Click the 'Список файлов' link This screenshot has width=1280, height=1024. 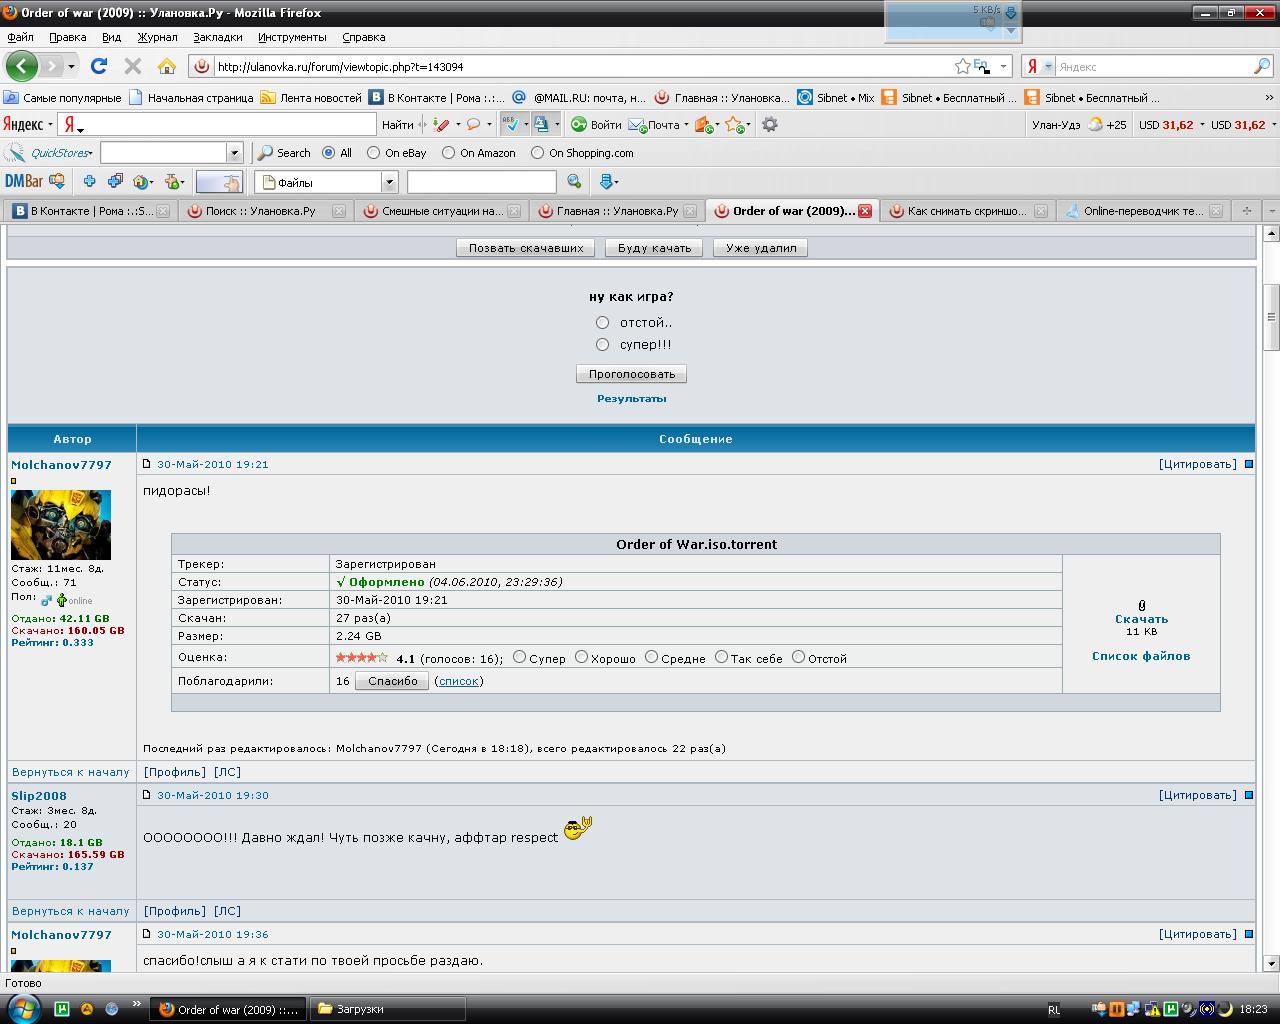coord(1140,656)
